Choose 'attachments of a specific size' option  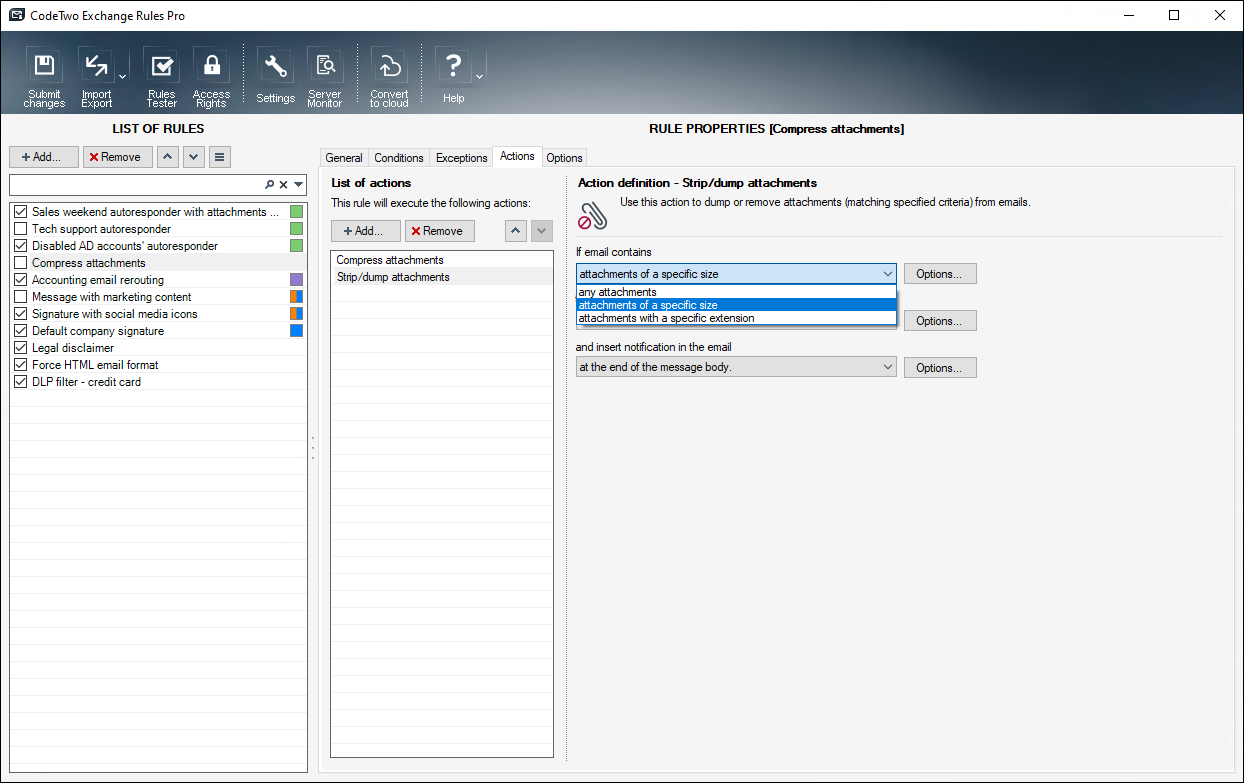tap(736, 305)
